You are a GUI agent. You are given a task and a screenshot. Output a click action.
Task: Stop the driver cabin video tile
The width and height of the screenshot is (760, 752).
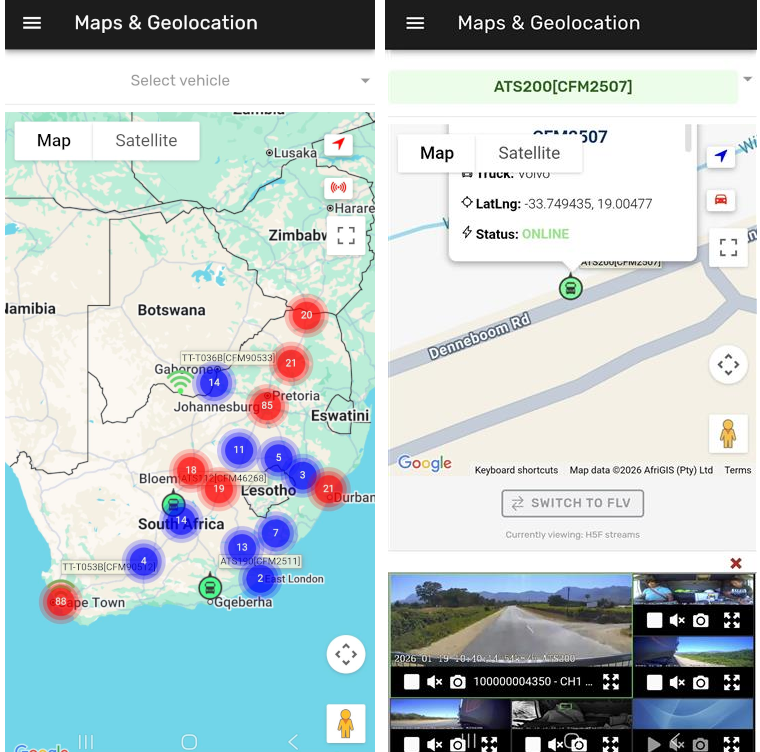(x=654, y=620)
